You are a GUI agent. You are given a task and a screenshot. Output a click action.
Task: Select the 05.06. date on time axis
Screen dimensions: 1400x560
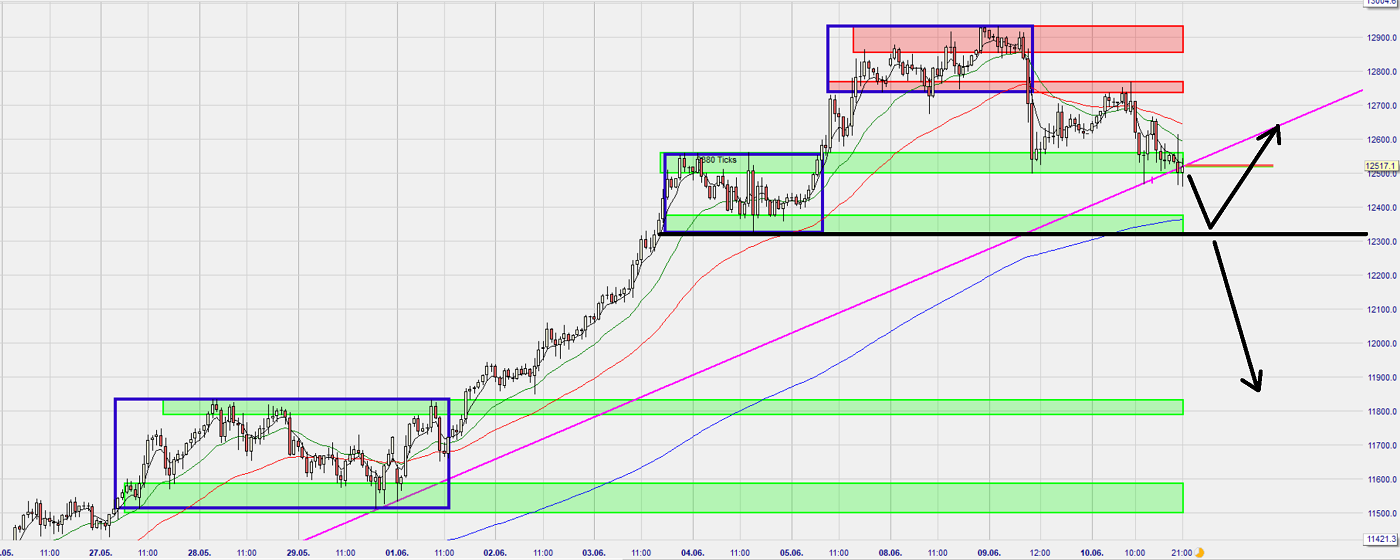[792, 552]
